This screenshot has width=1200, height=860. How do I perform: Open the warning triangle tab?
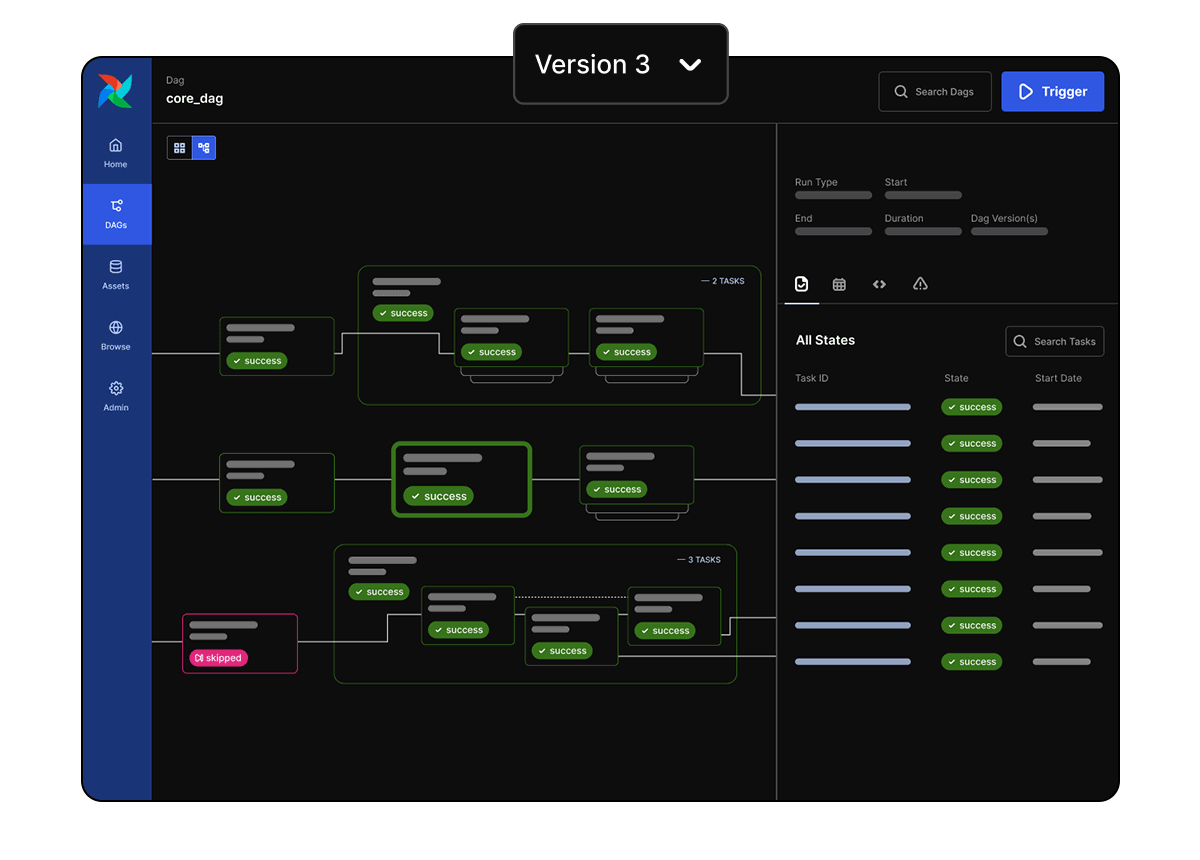tap(920, 284)
